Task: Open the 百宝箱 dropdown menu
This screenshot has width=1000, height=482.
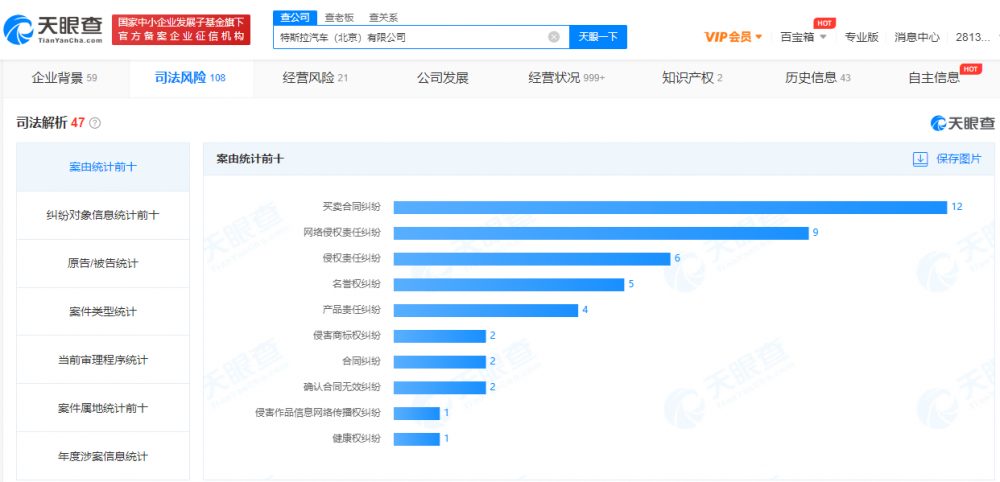Action: 823,37
